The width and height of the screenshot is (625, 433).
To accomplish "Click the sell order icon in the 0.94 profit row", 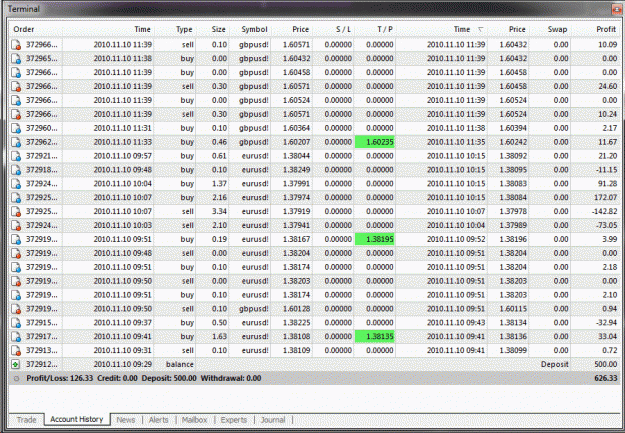I will 16,309.
